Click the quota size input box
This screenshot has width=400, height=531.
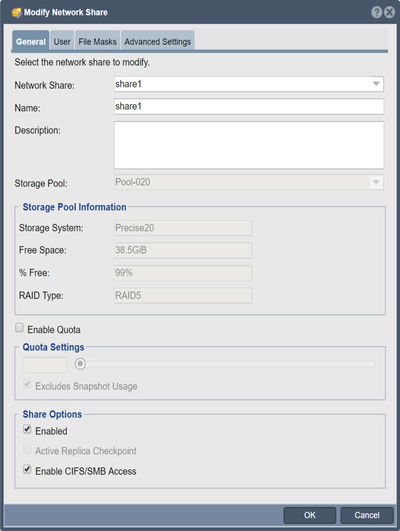45,365
